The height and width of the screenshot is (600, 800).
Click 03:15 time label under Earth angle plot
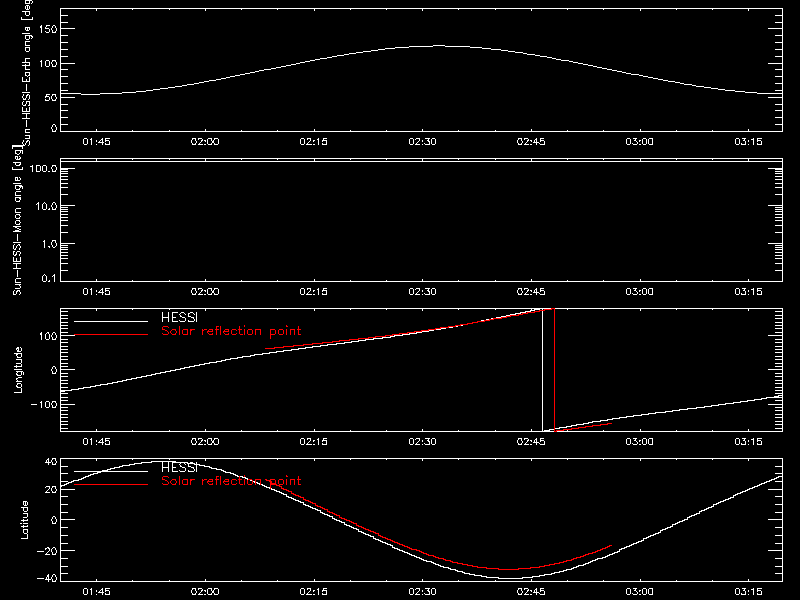coord(748,142)
